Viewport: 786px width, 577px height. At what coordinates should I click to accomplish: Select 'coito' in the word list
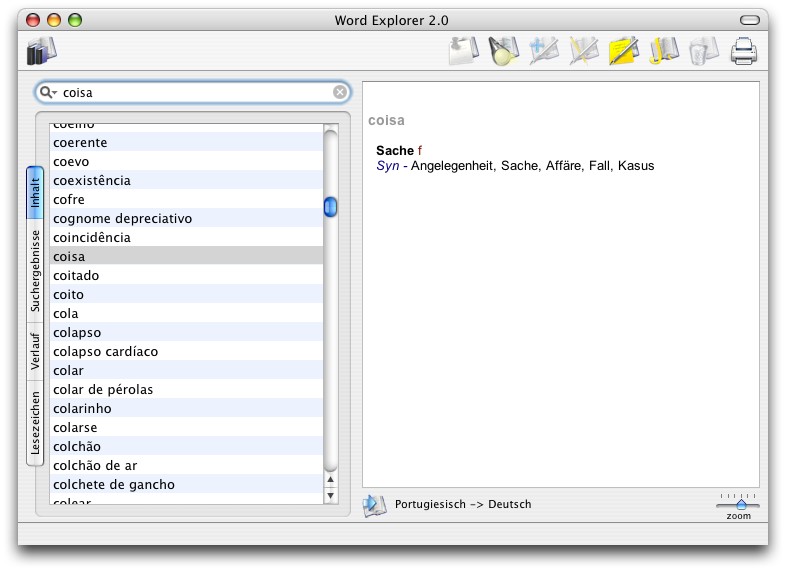186,294
